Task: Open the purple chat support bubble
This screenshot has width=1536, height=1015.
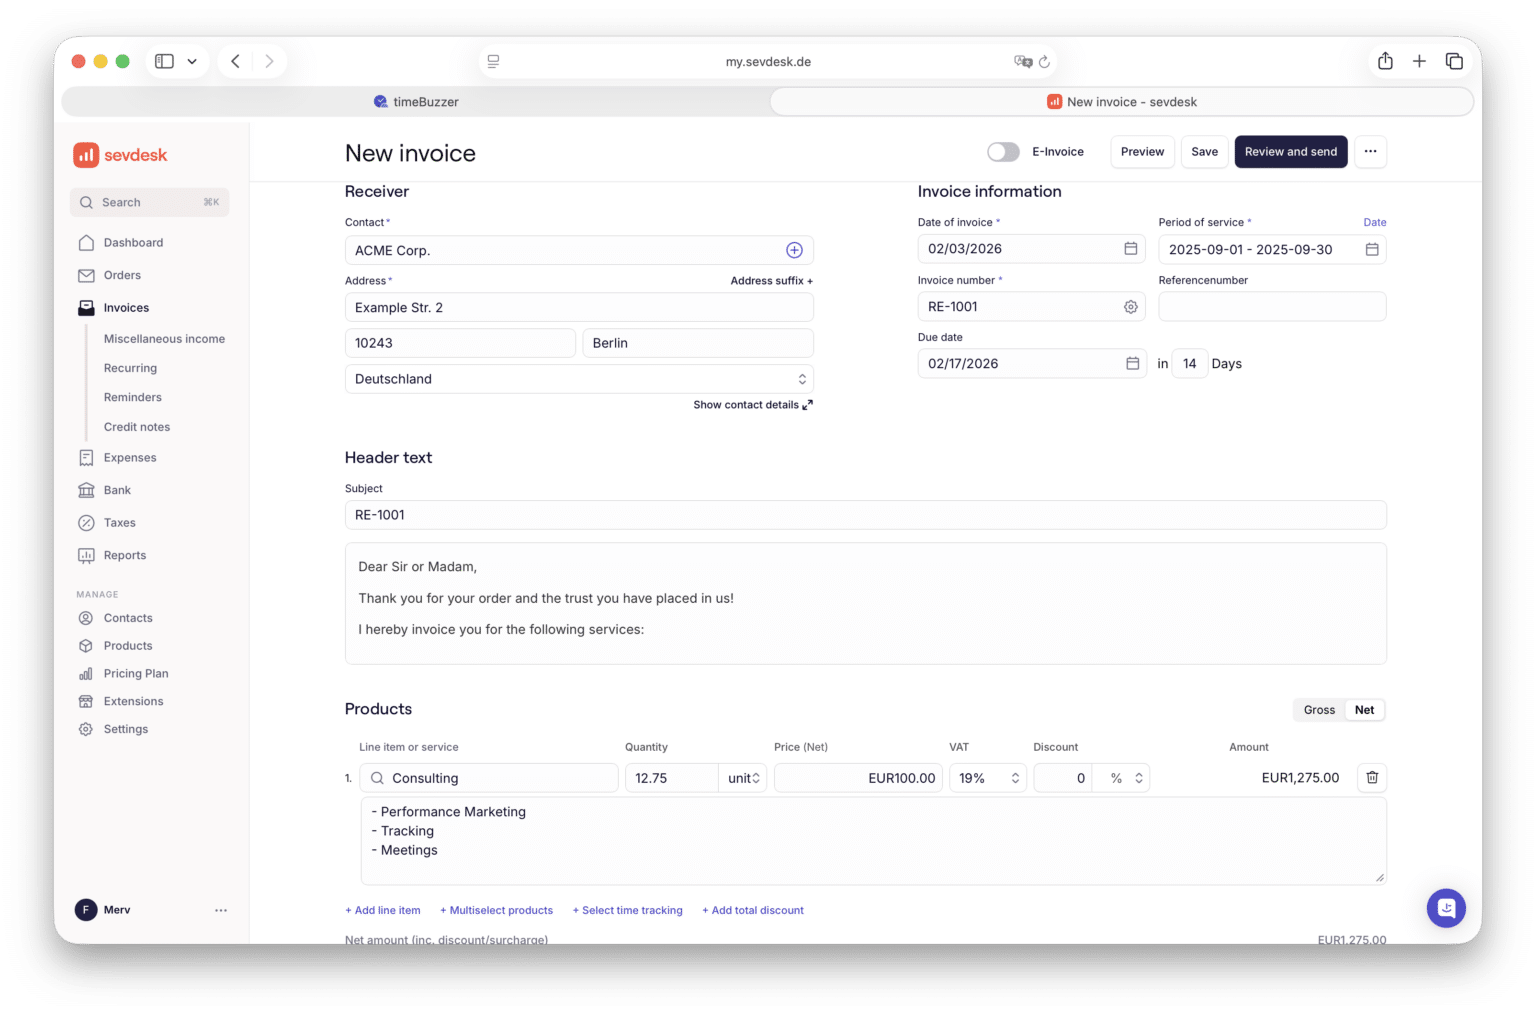Action: pyautogui.click(x=1445, y=908)
